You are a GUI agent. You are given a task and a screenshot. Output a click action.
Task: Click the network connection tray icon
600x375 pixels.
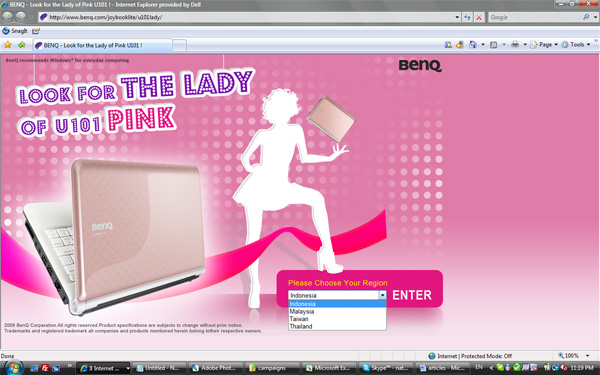tap(555, 368)
